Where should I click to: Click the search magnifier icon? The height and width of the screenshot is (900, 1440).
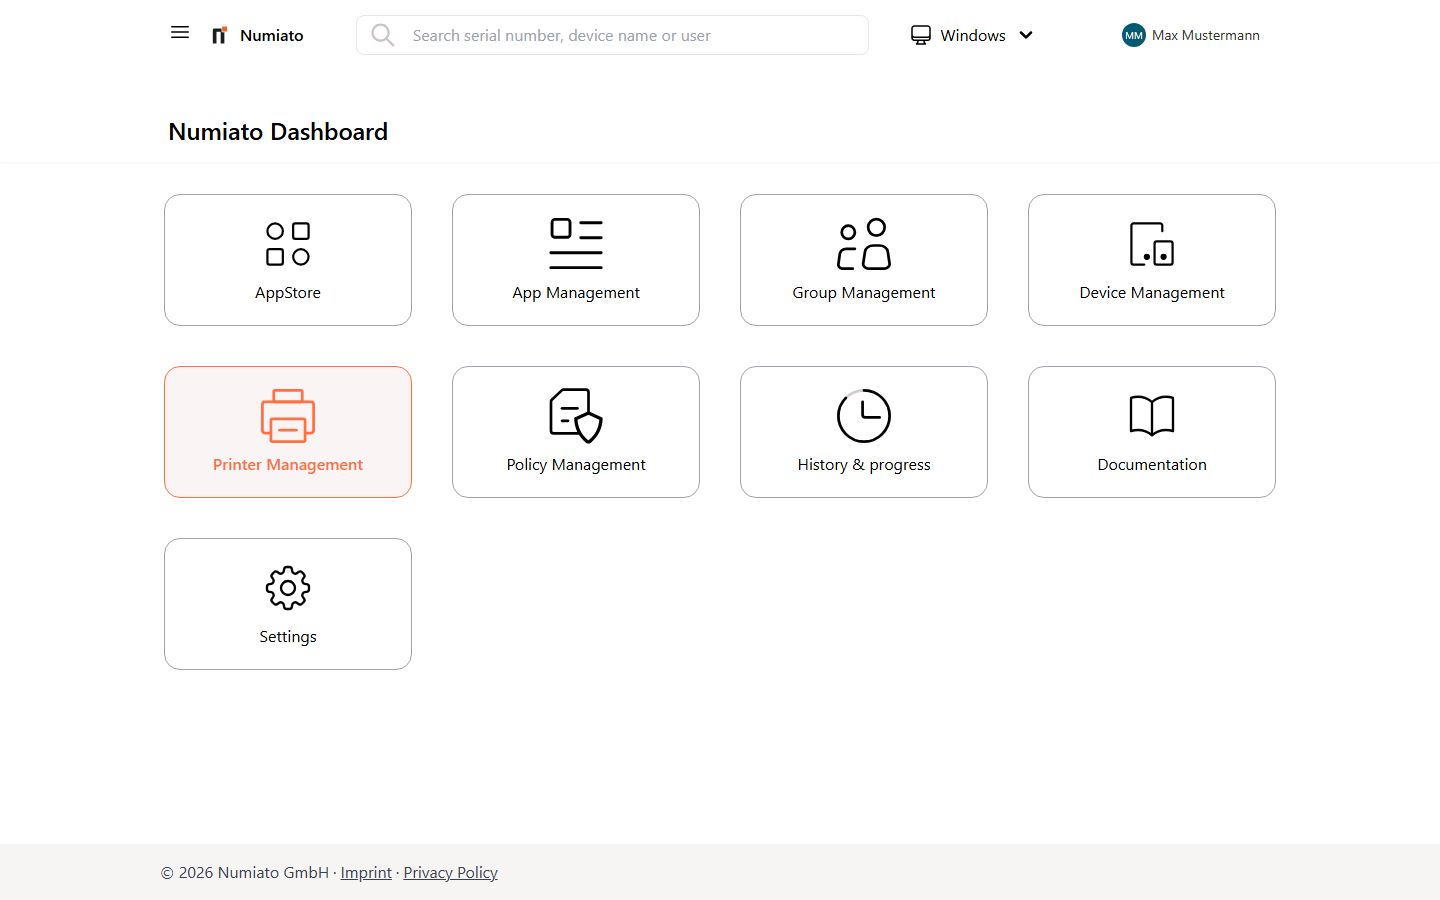pos(383,35)
